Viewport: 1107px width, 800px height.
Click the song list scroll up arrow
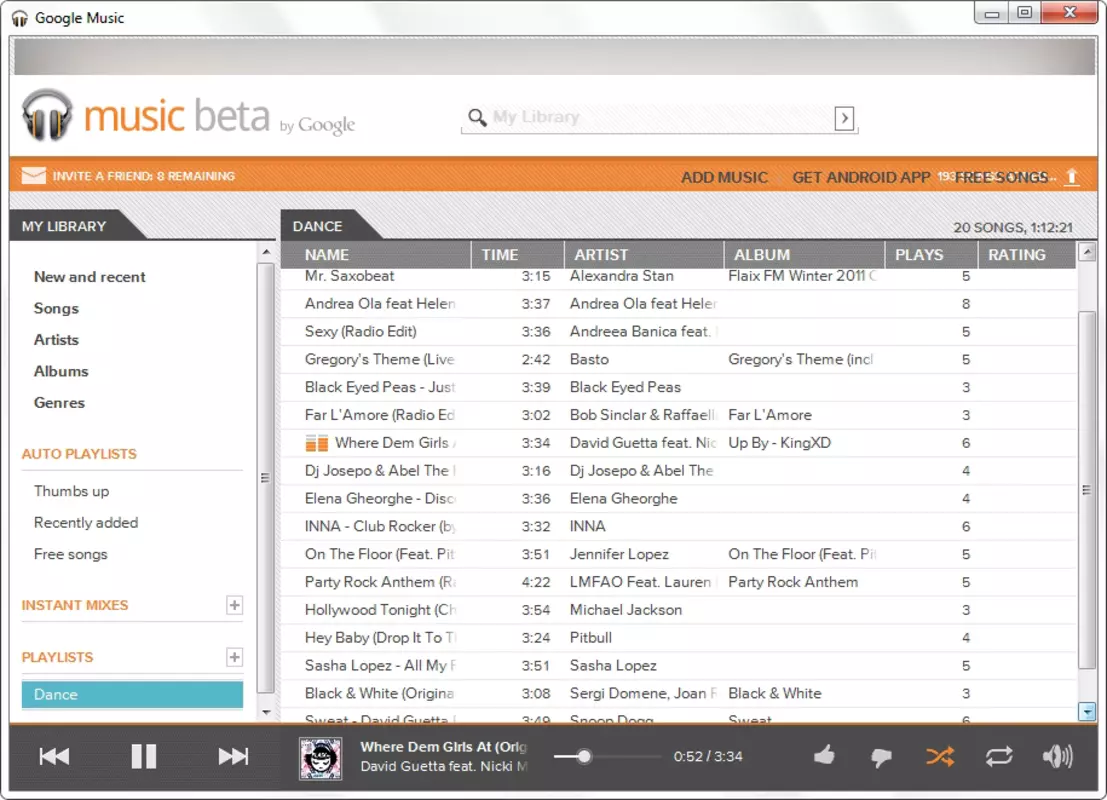click(1087, 251)
